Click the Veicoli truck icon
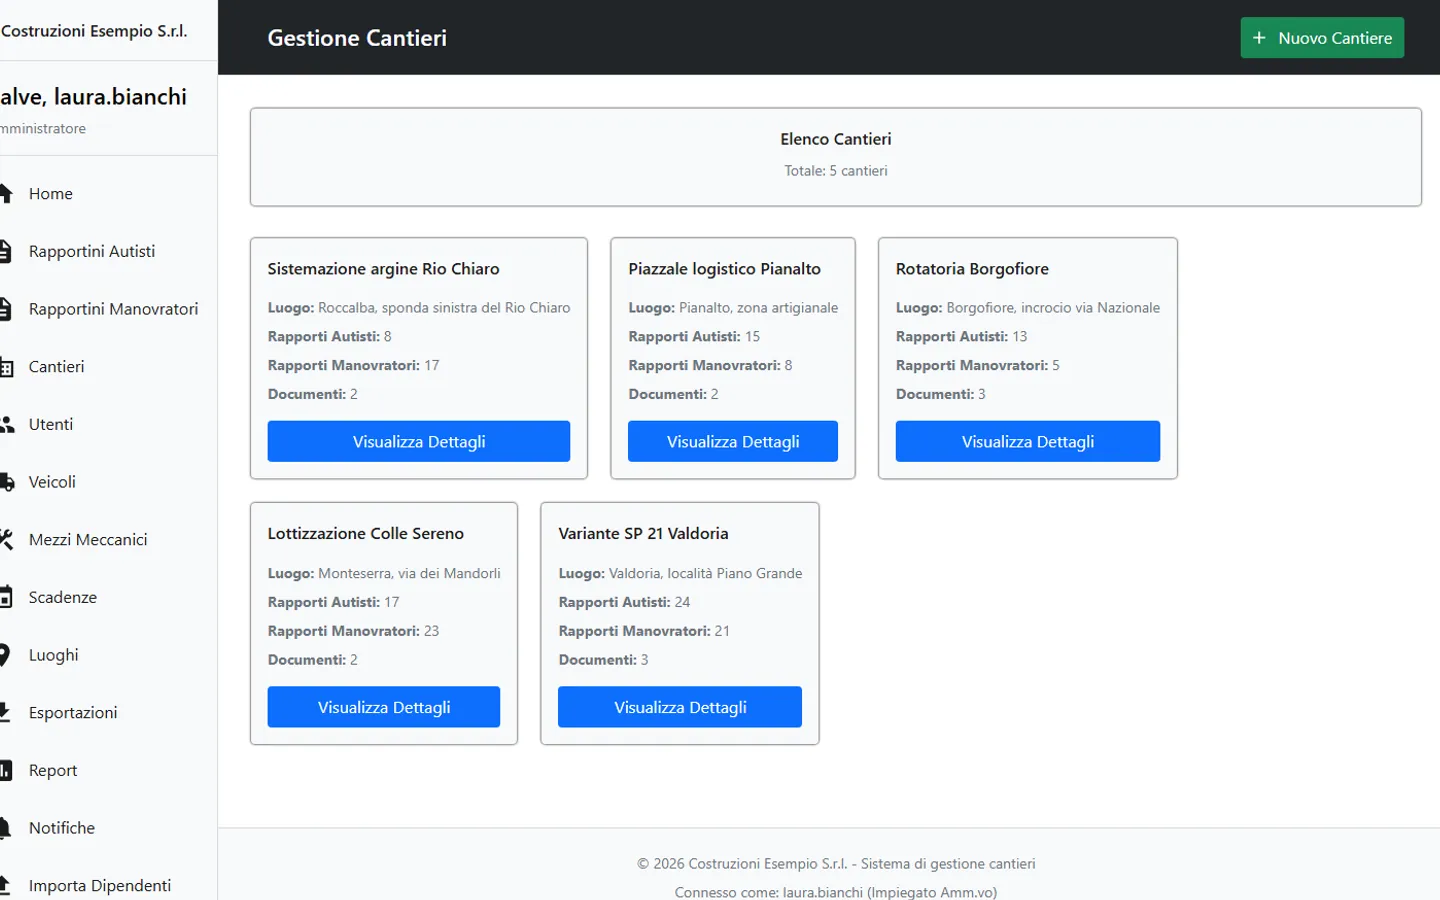Screen dimensions: 1440x900 pos(6,482)
